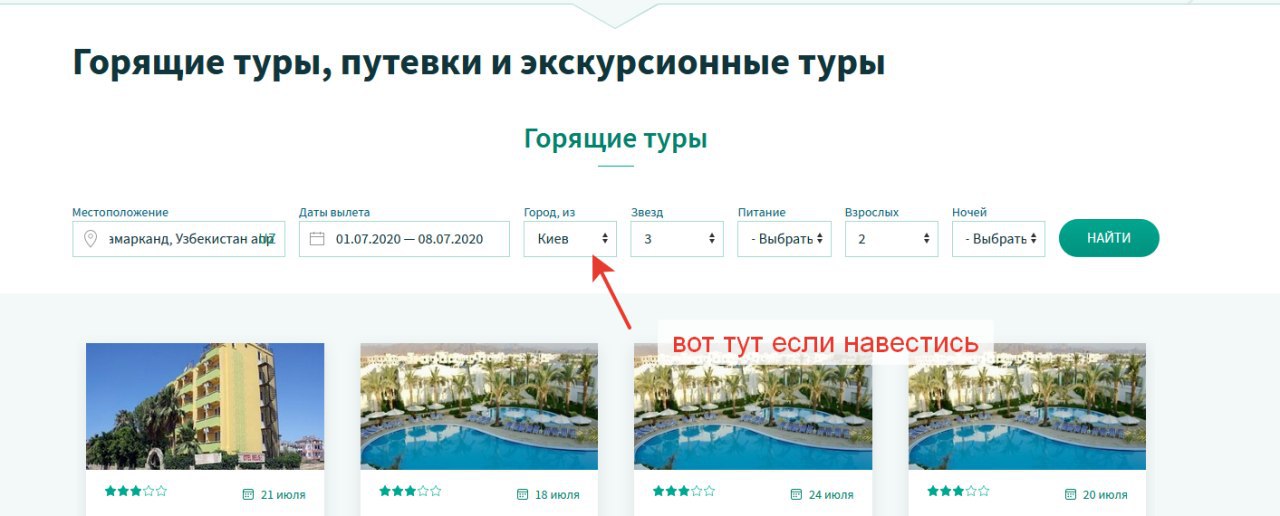Click calendar icon beside 18 июля
This screenshot has height=516, width=1280.
522,494
